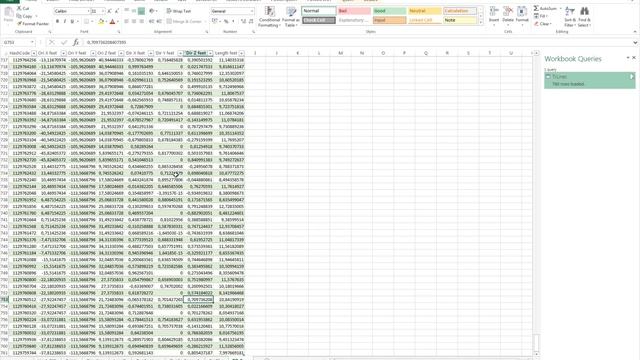Click the Insert Function fx icon

coord(76,42)
